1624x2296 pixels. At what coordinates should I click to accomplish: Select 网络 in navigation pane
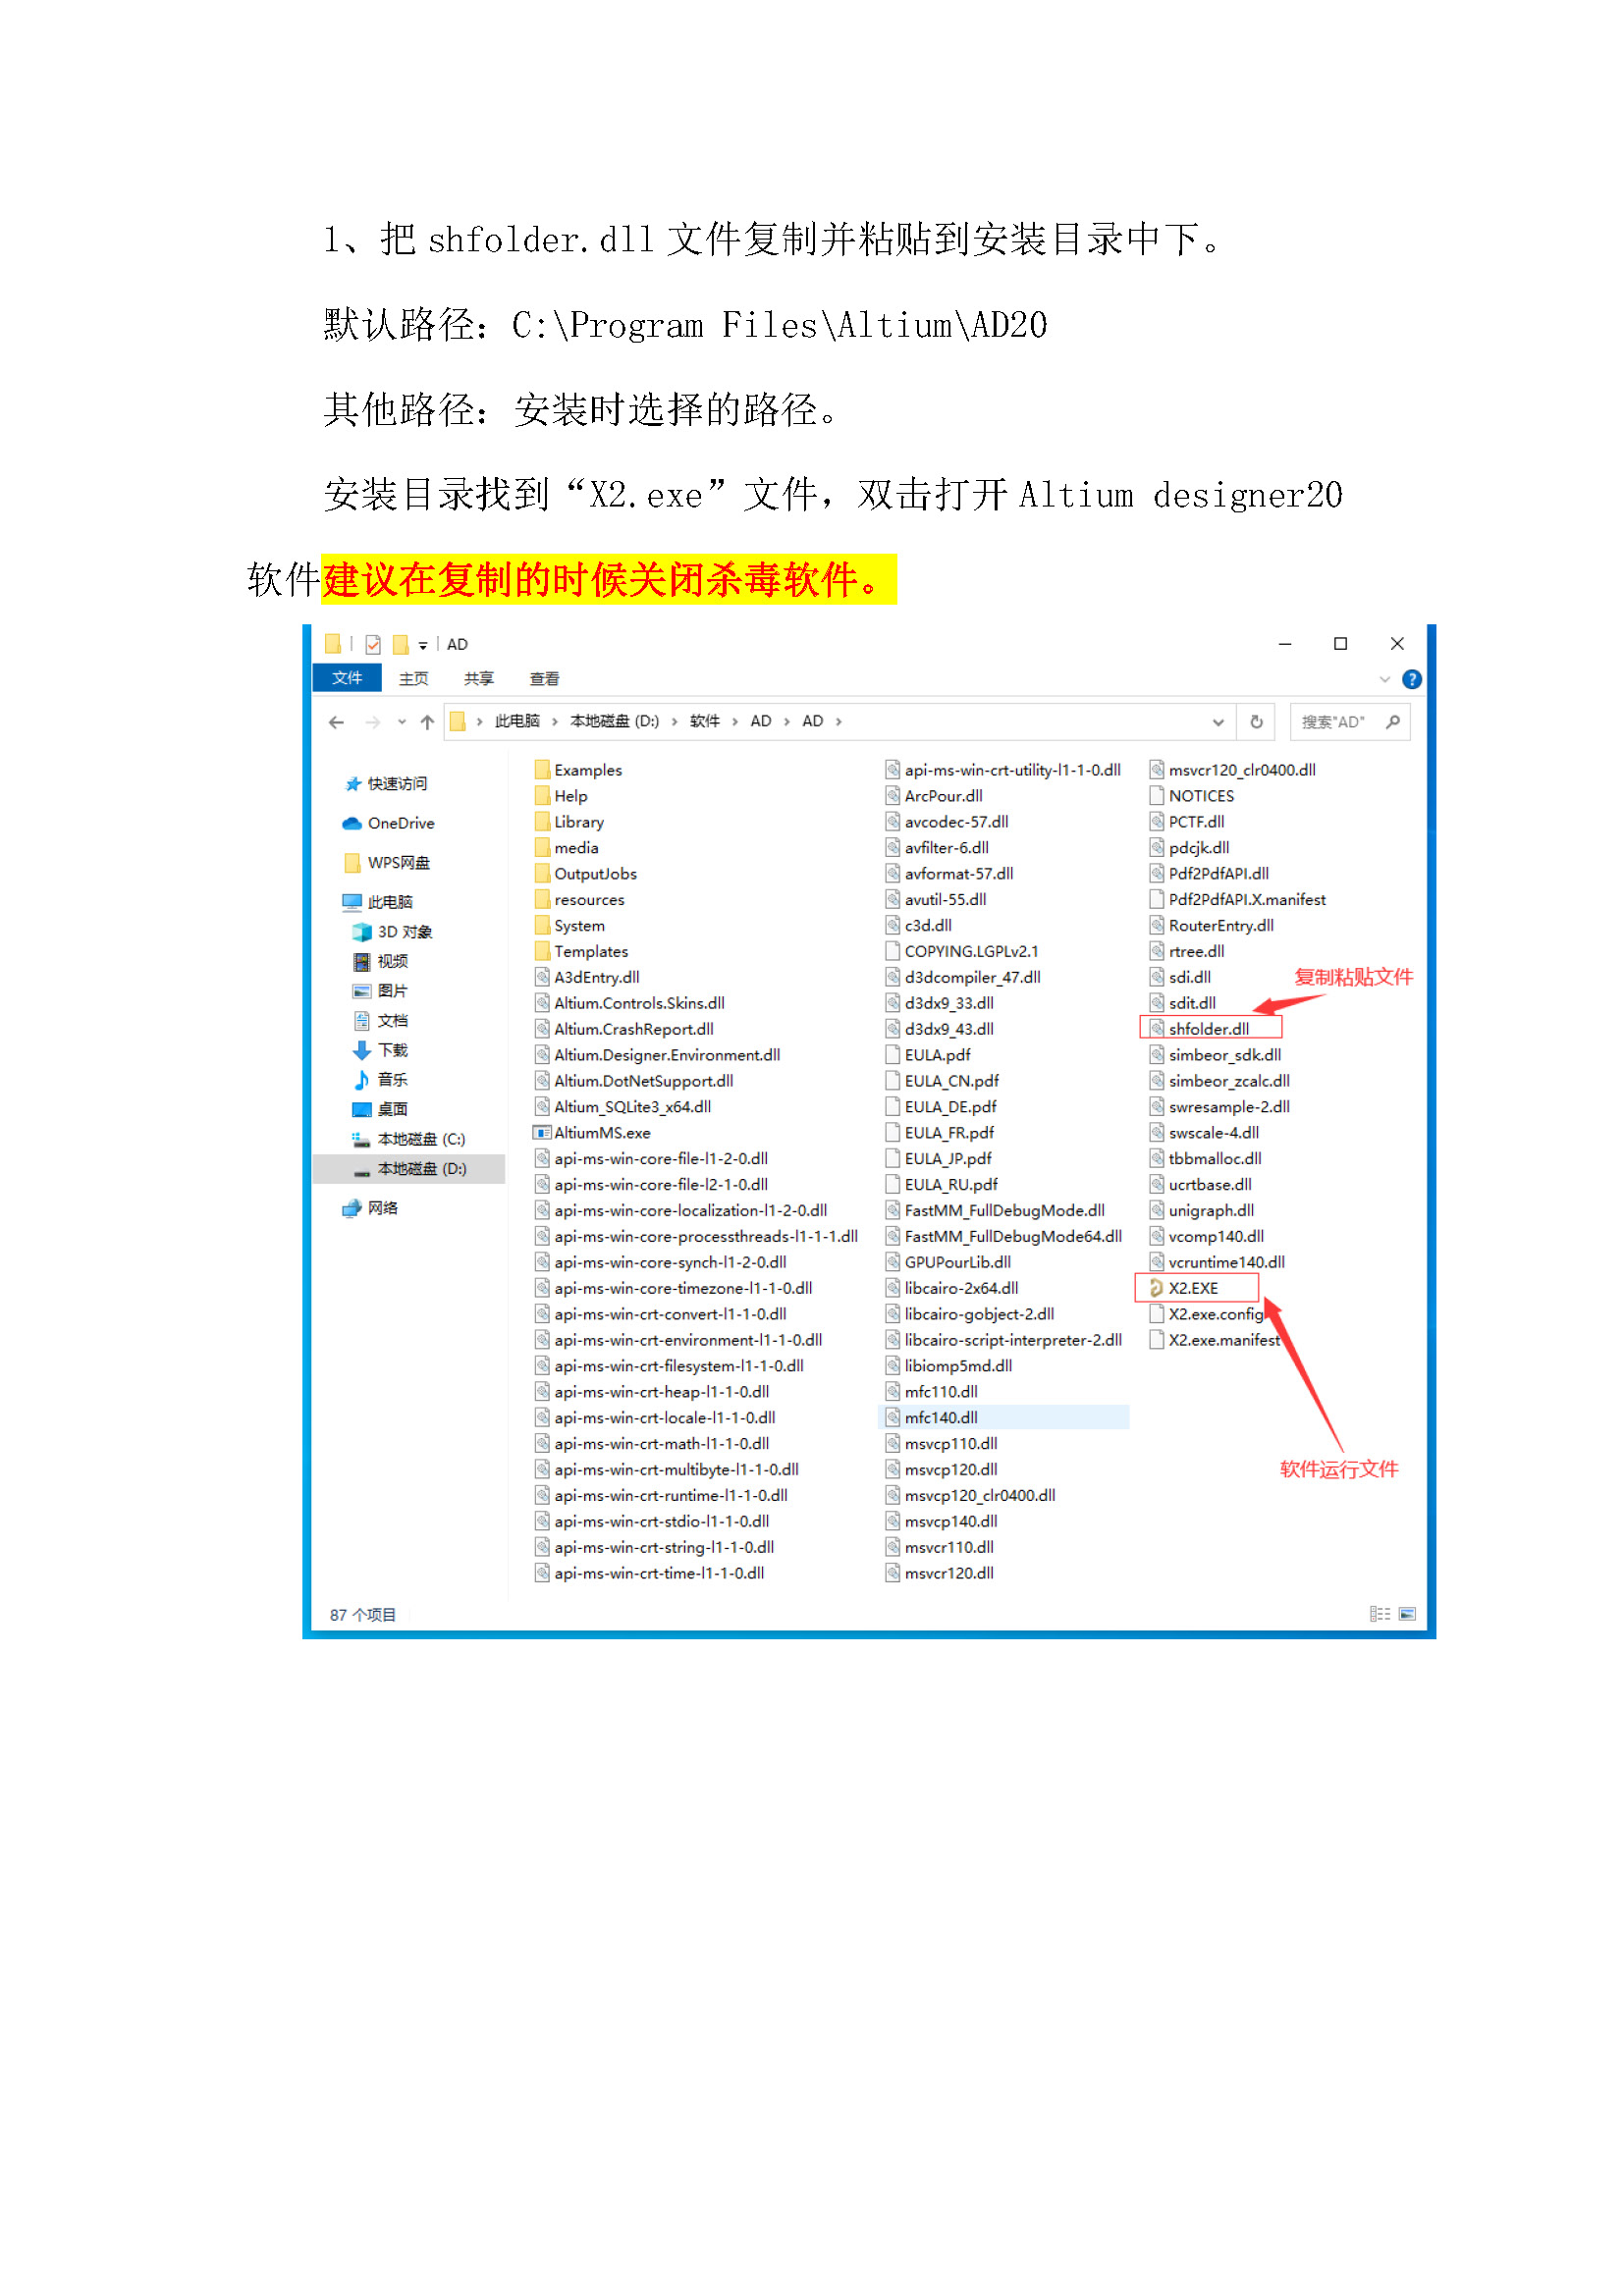[x=371, y=1208]
